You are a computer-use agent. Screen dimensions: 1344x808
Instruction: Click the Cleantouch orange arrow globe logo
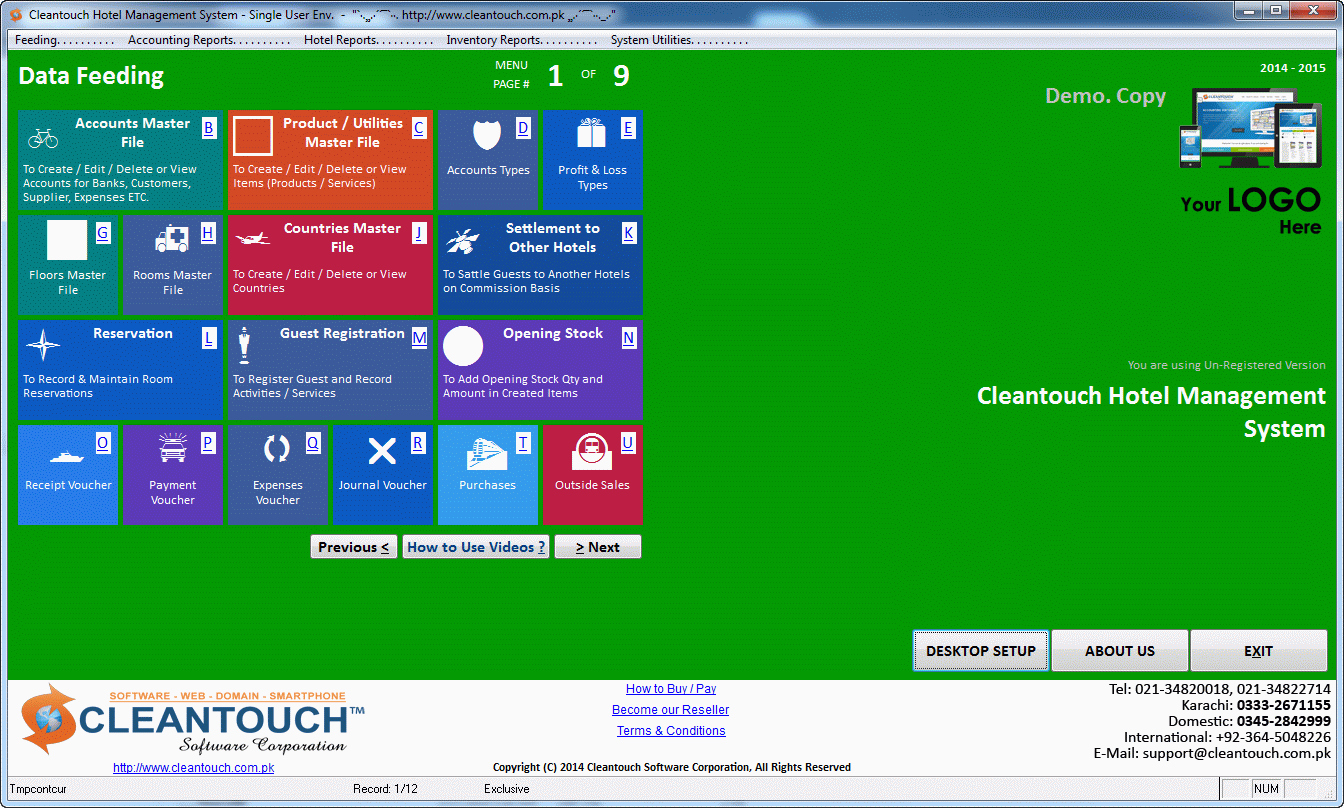[49, 719]
